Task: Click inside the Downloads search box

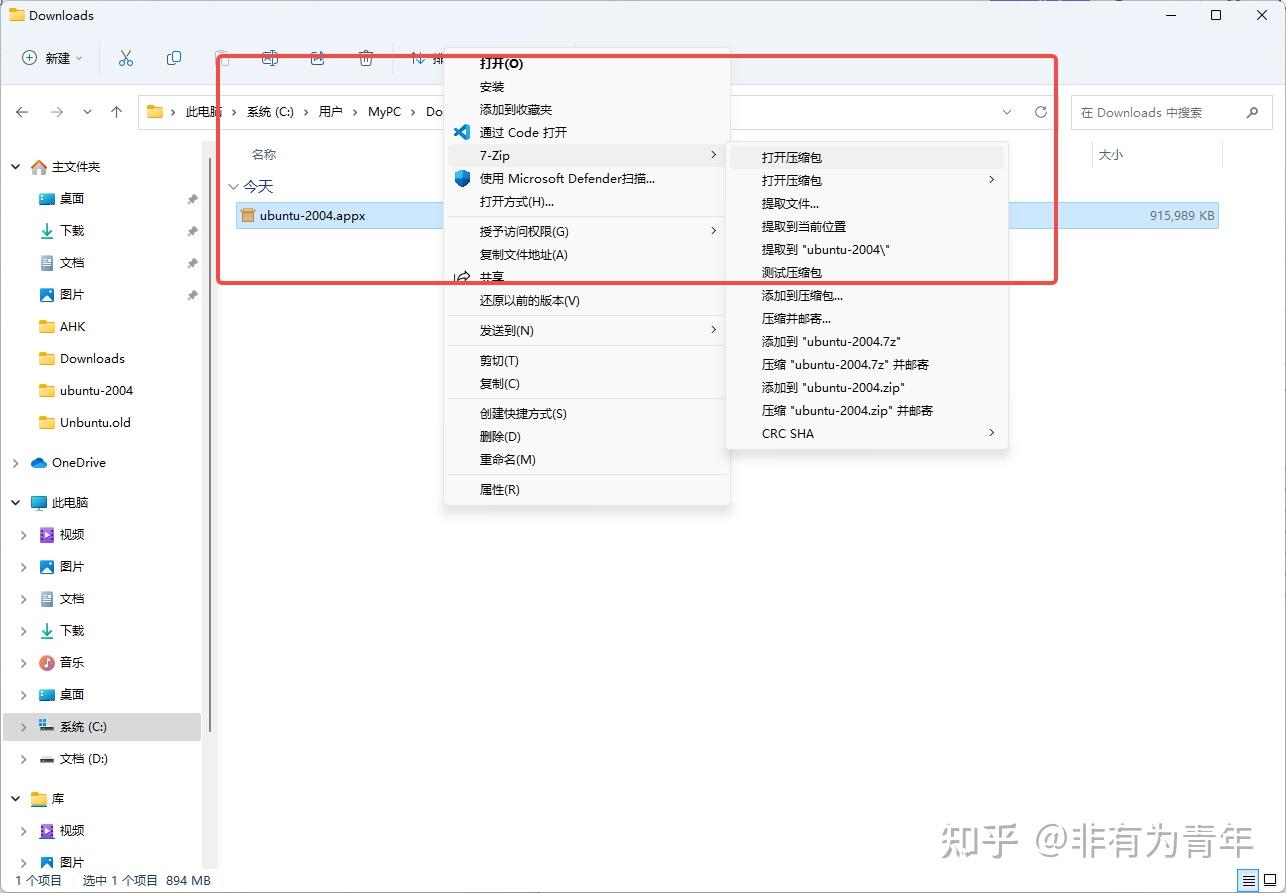Action: [1160, 112]
